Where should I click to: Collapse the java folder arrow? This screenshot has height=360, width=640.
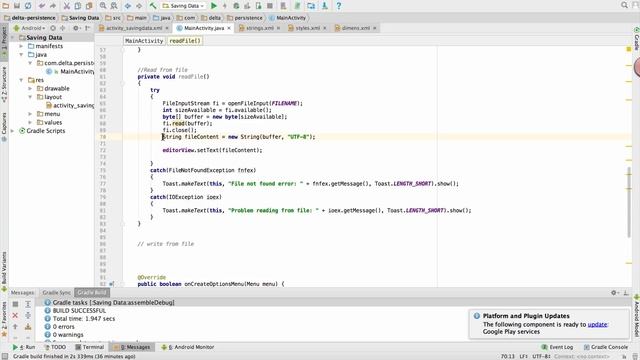pos(21,55)
